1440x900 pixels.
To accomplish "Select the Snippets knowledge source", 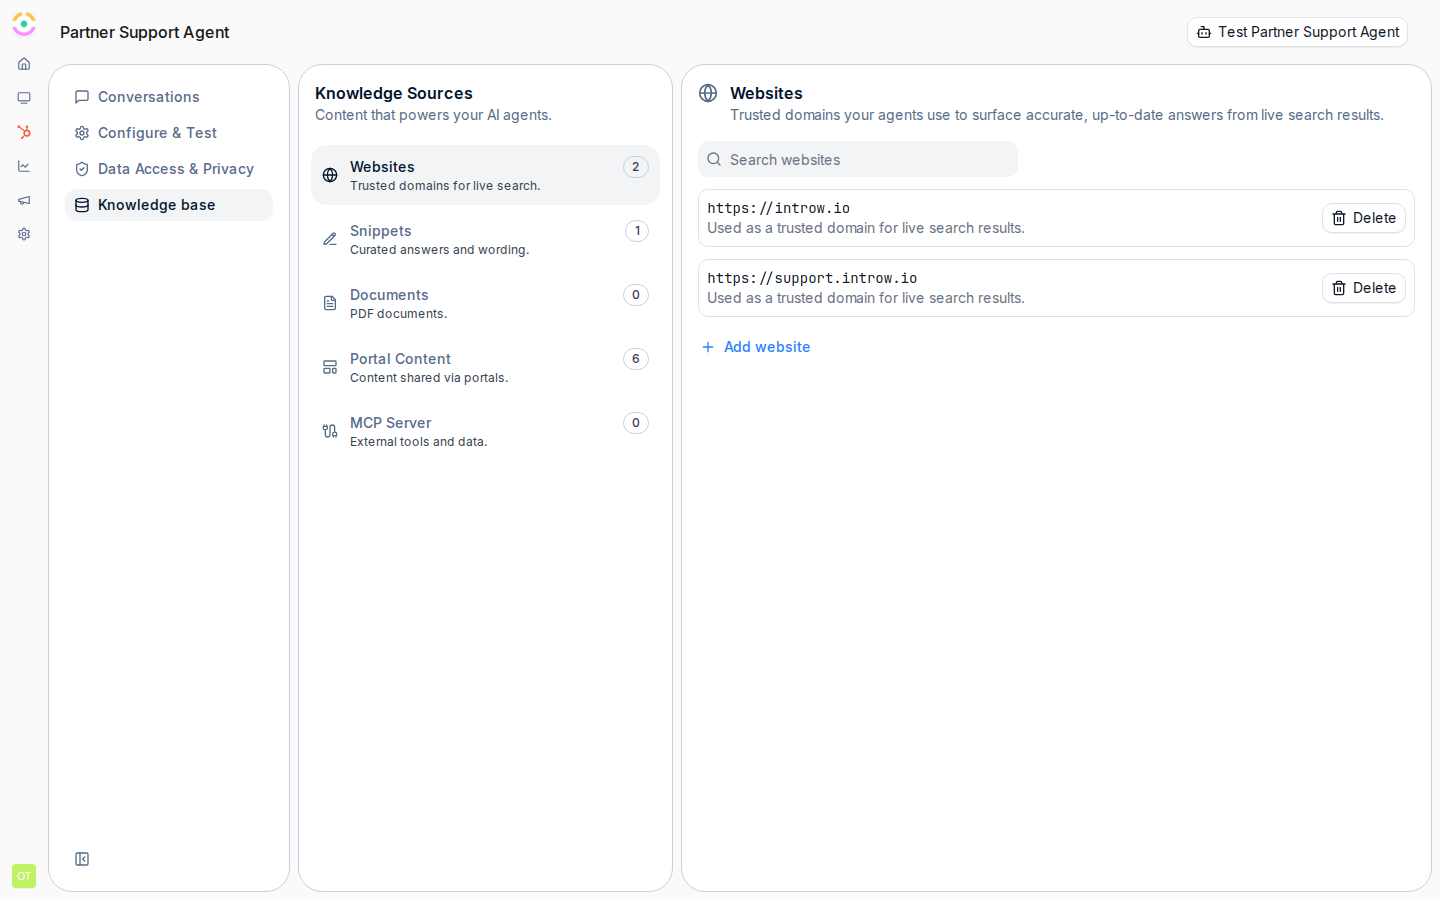I will 485,239.
